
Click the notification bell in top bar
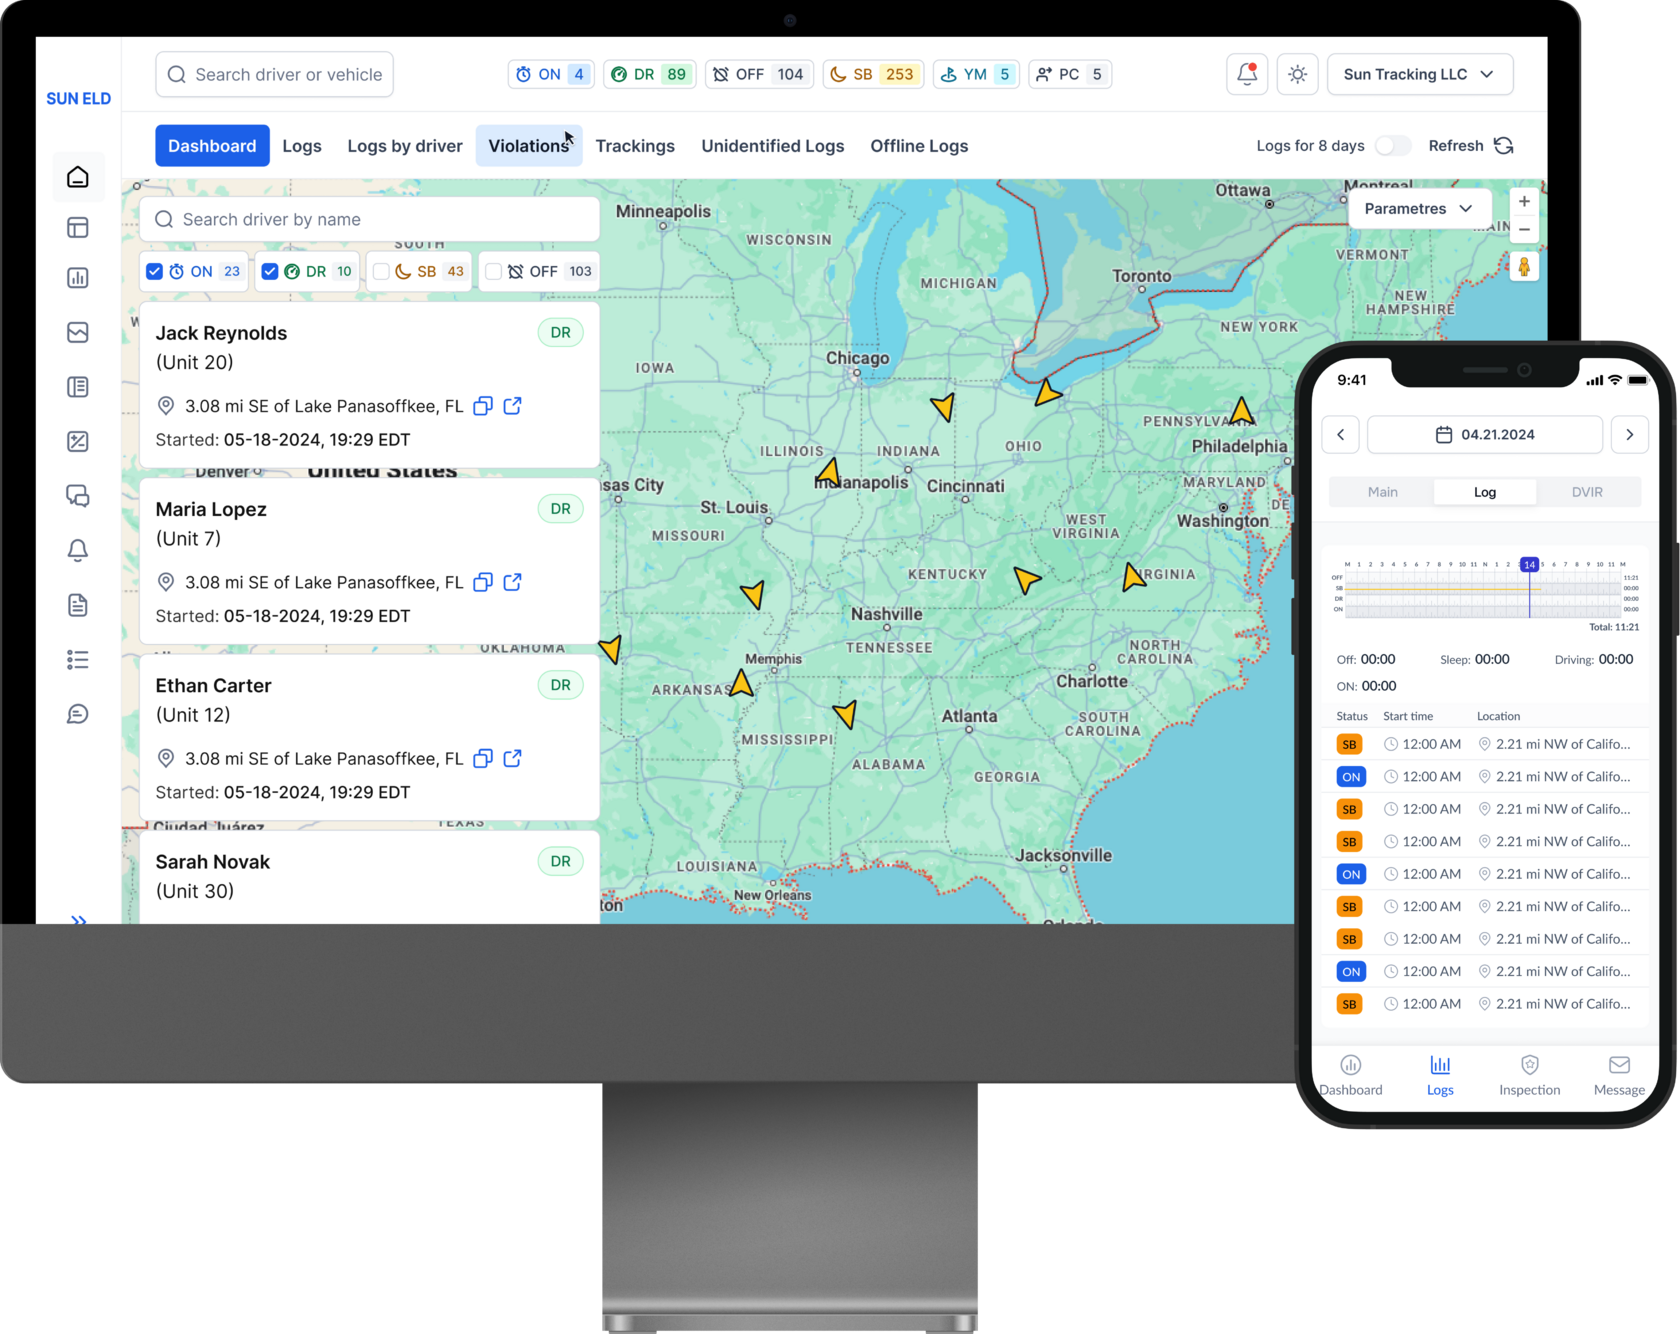1246,74
